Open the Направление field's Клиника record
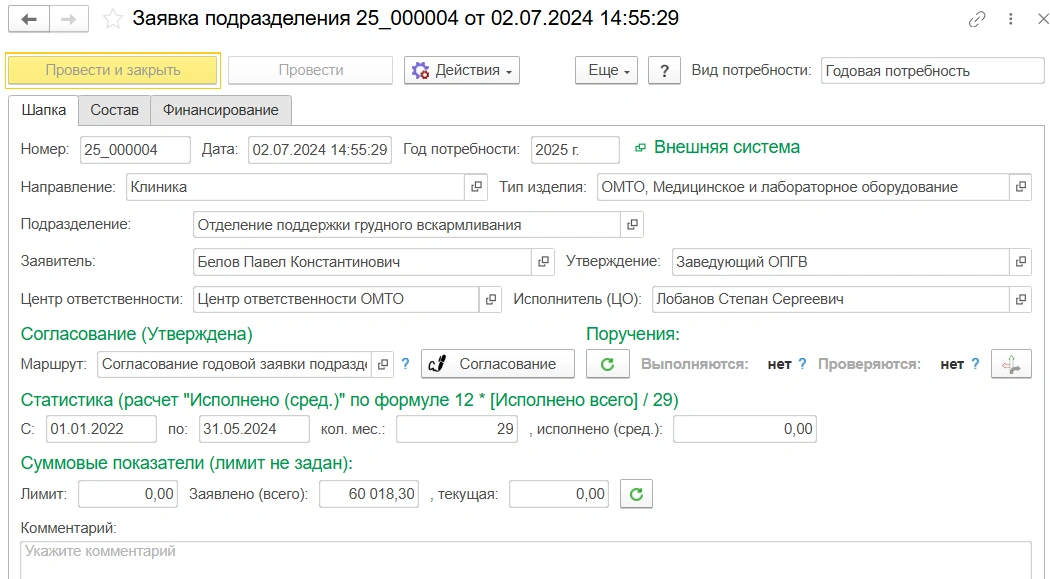 (476, 187)
